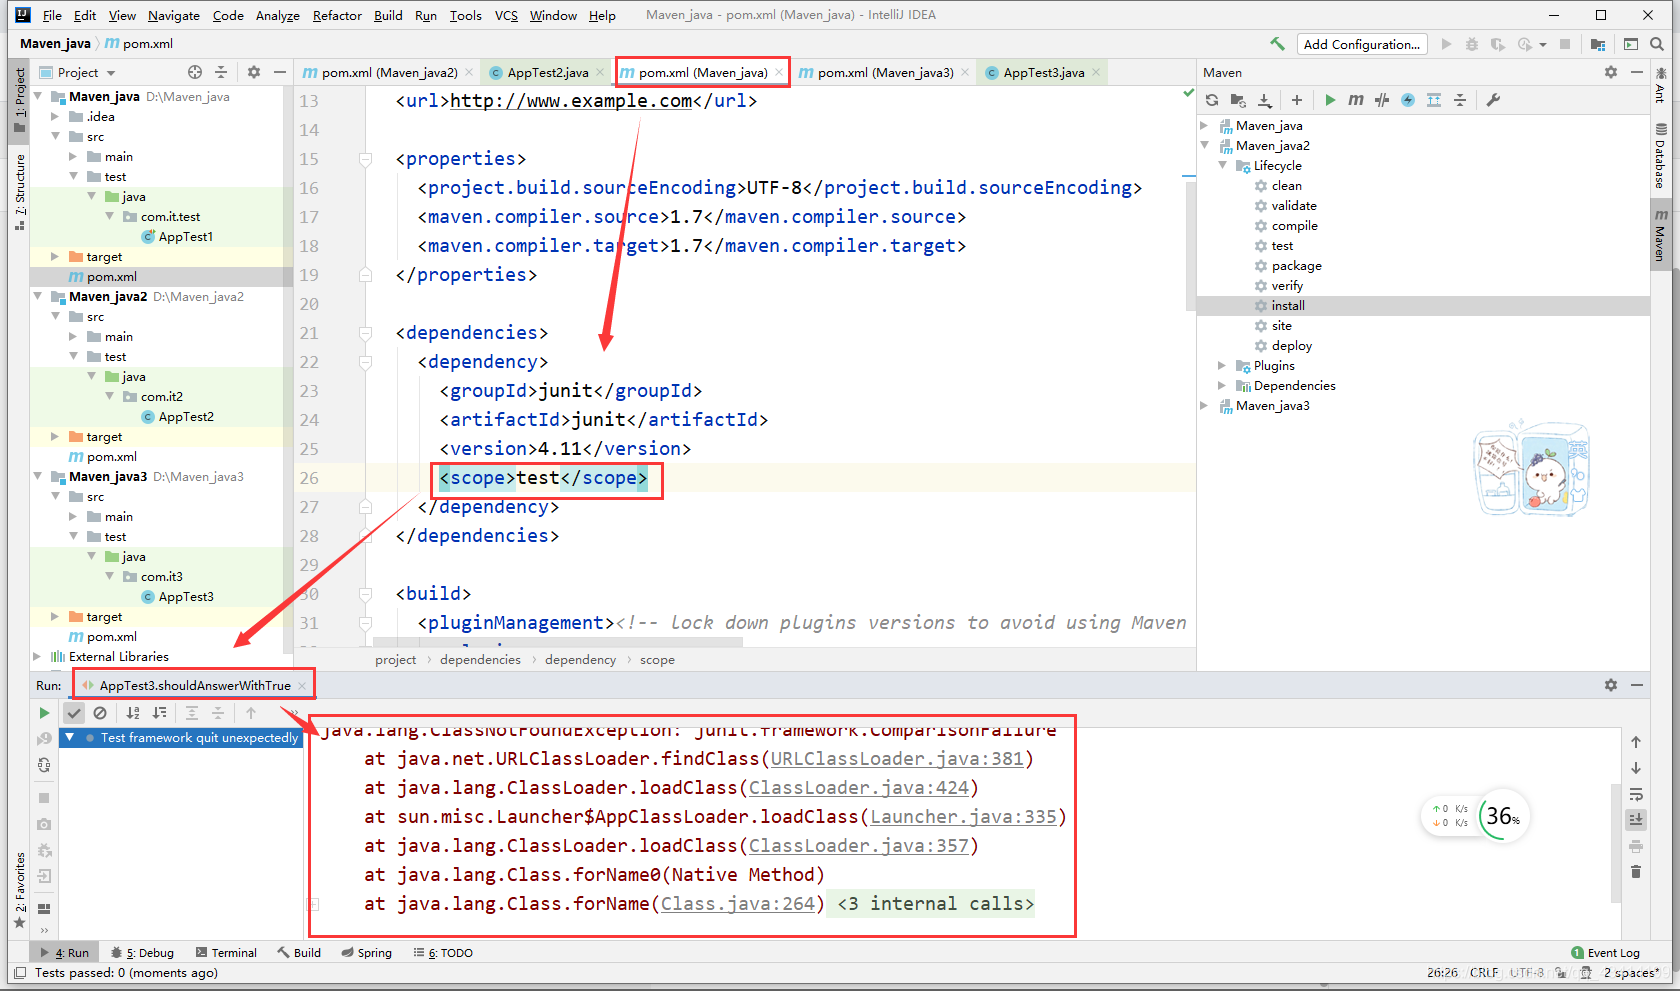Screen dimensions: 1680x991
Task: Click the Download Sources icon in Maven toolbar
Action: click(1264, 100)
